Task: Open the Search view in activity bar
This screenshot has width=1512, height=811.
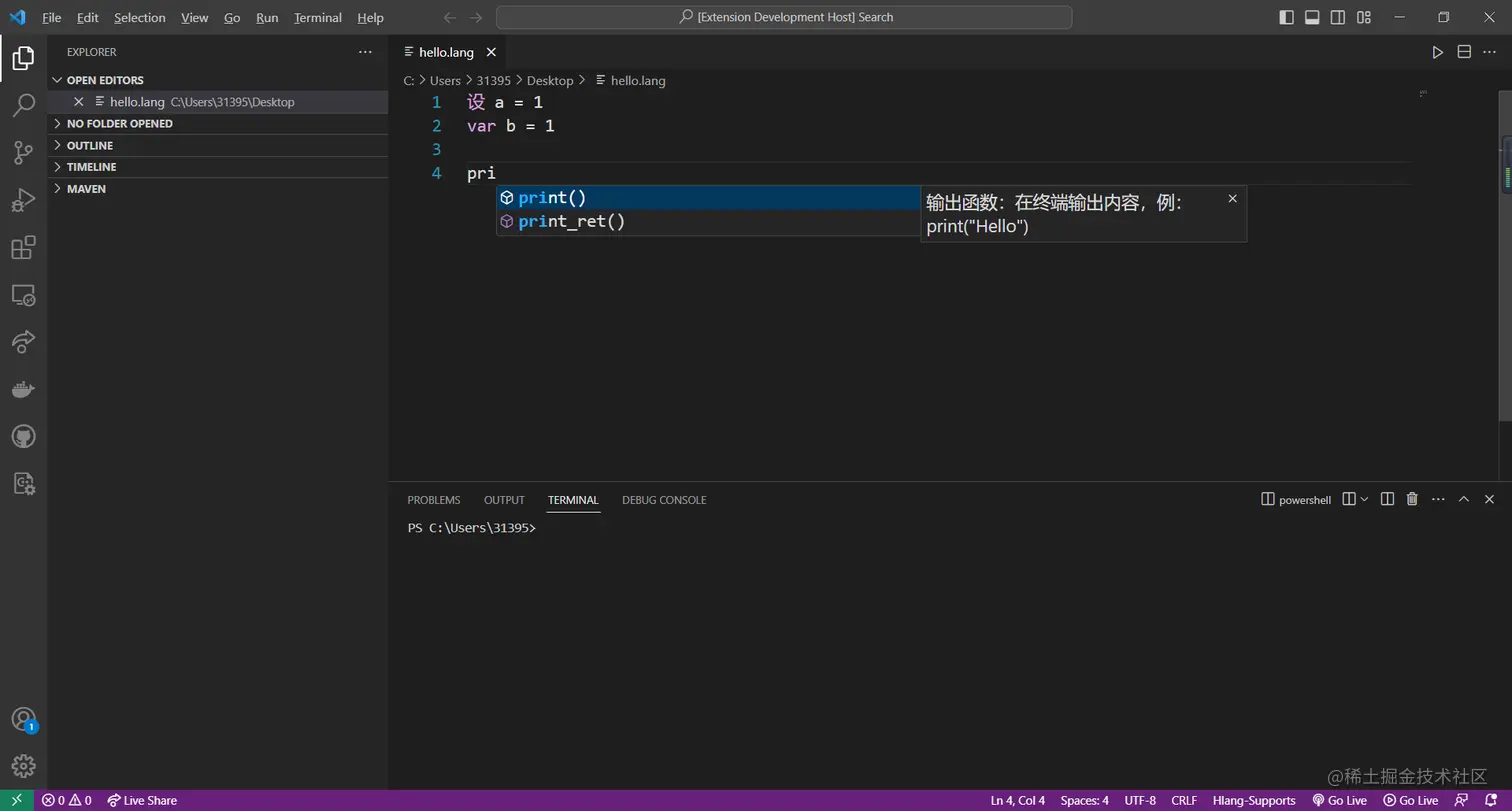Action: 23,105
